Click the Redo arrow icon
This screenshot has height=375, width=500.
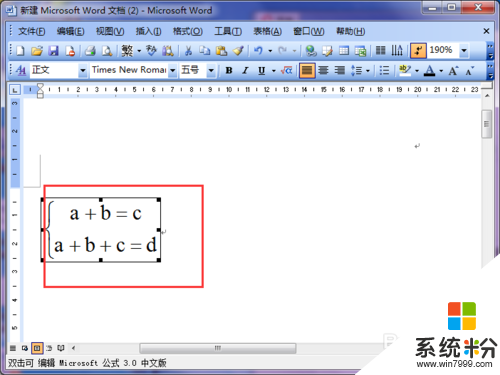click(x=283, y=51)
